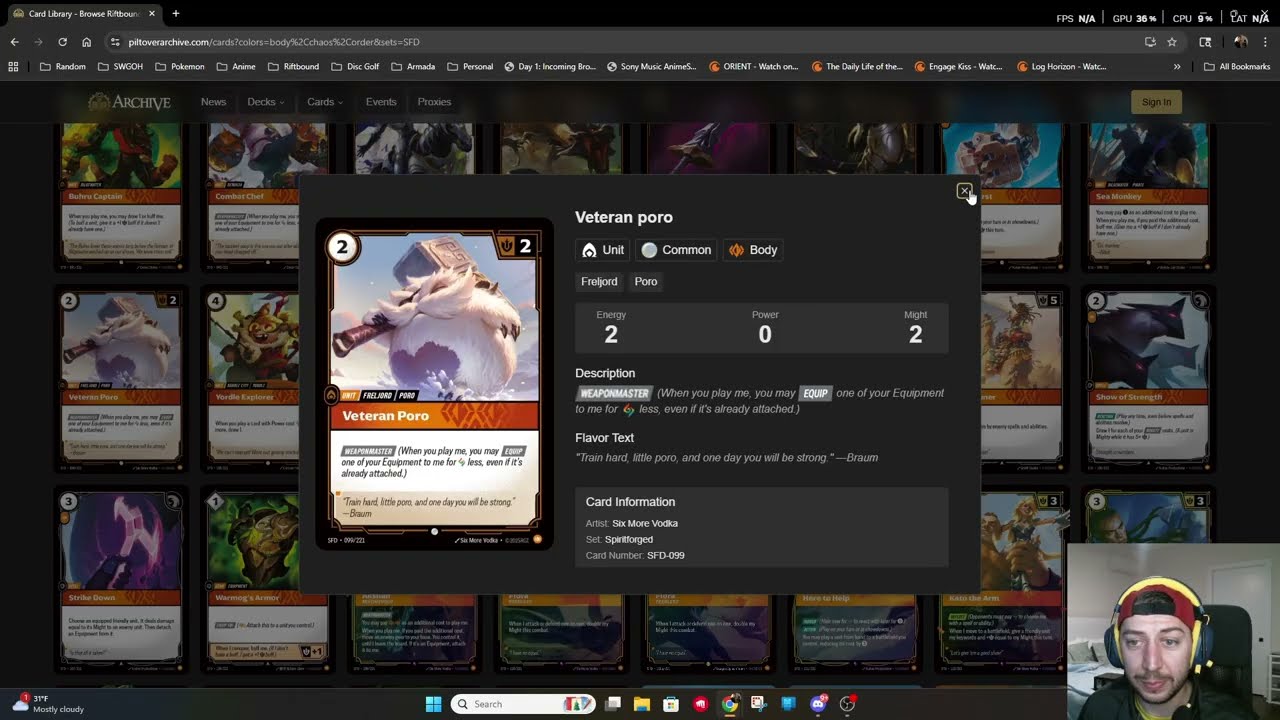Show more bookmarks with the chevron
The image size is (1280, 720).
click(x=1177, y=67)
